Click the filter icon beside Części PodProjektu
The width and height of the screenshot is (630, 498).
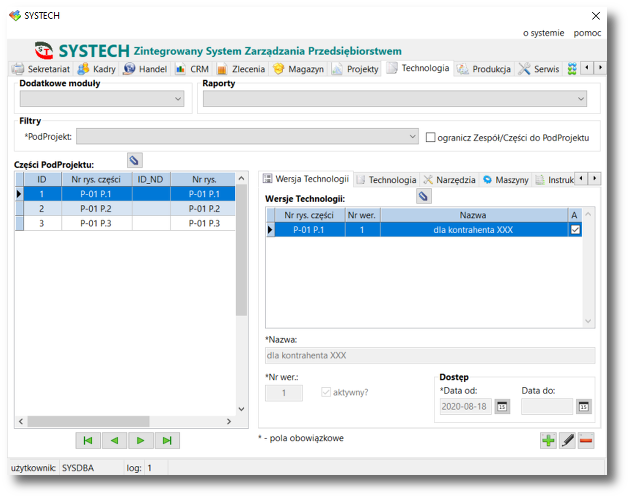[x=135, y=160]
